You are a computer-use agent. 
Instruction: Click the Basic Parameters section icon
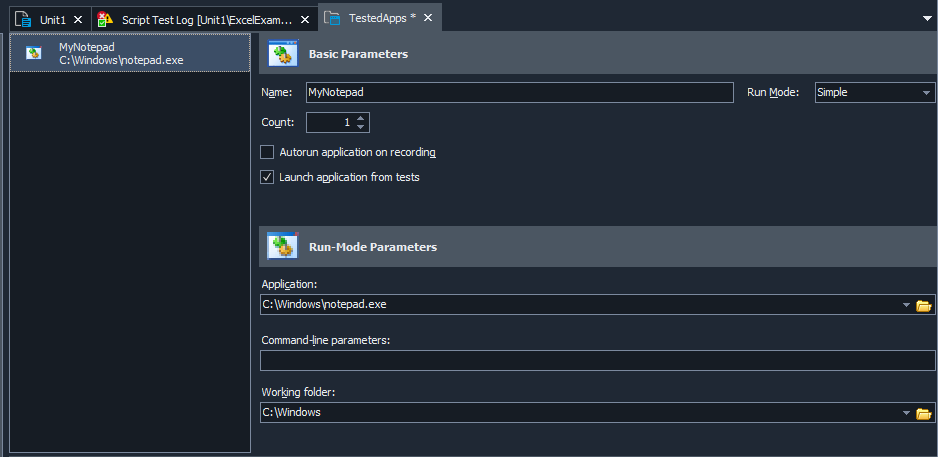click(x=284, y=54)
